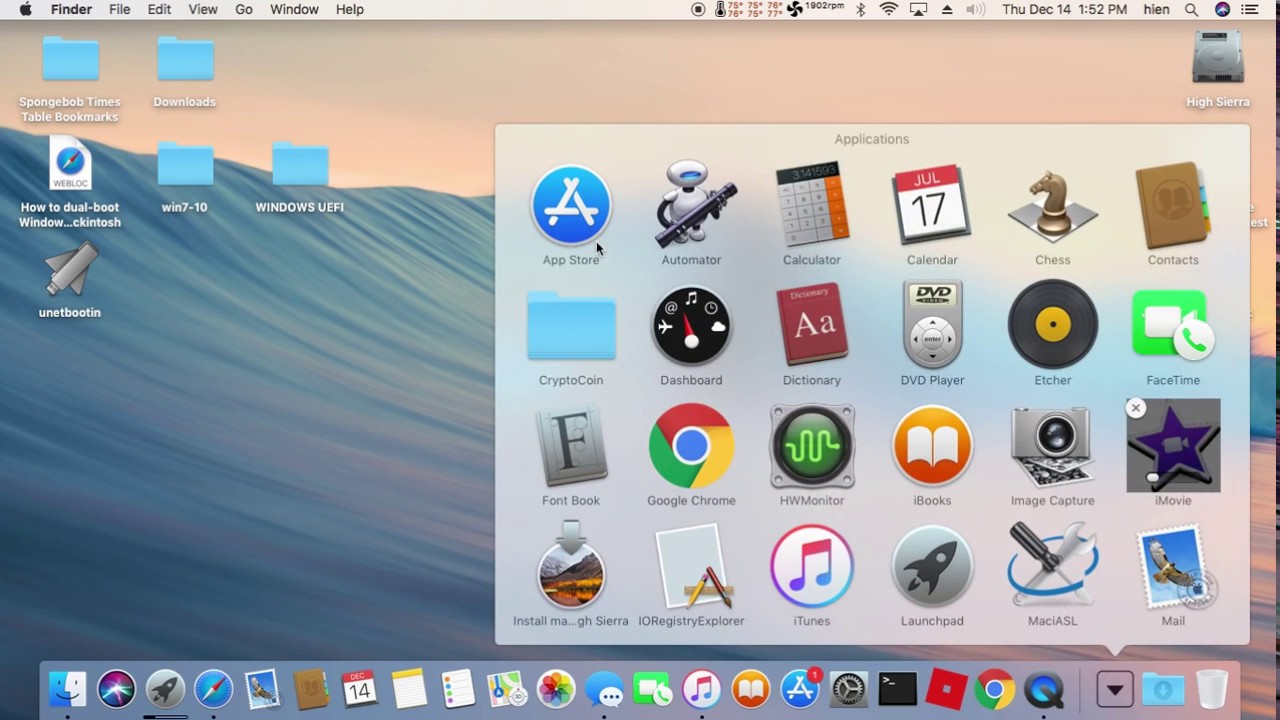1280x720 pixels.
Task: Open iBooks in the Applications stack
Action: (x=932, y=446)
